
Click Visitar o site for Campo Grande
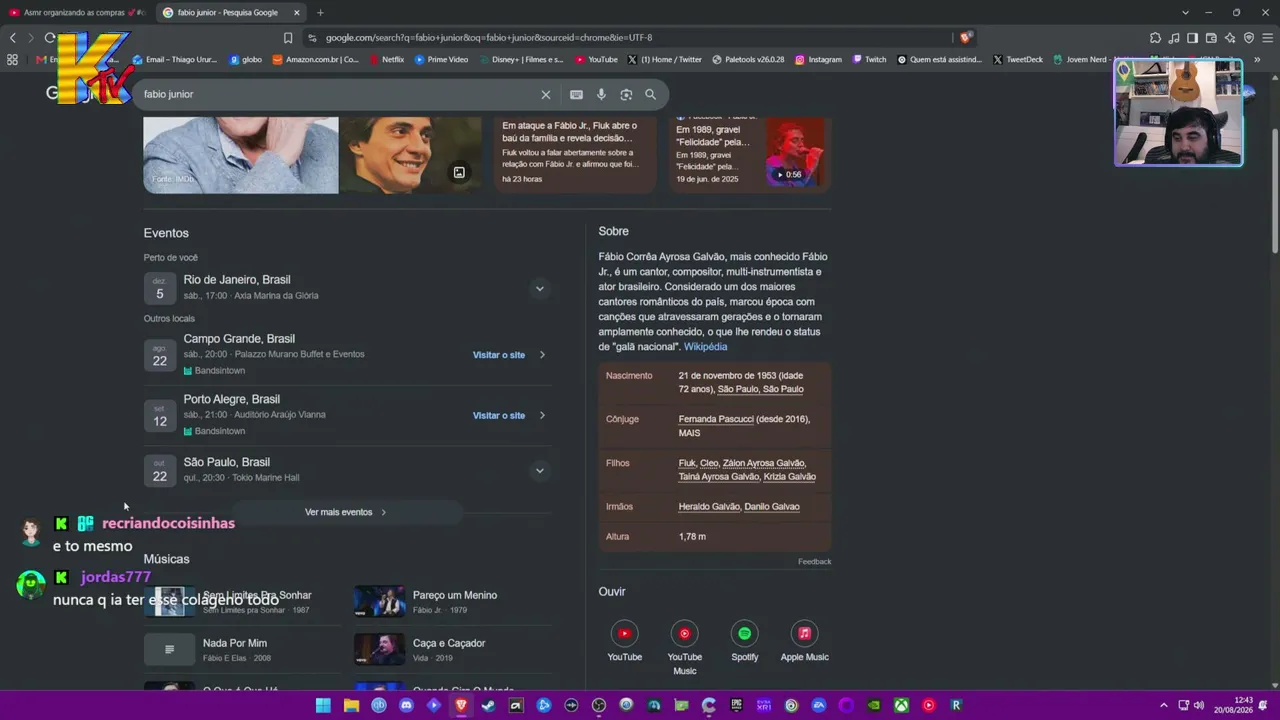pyautogui.click(x=499, y=355)
